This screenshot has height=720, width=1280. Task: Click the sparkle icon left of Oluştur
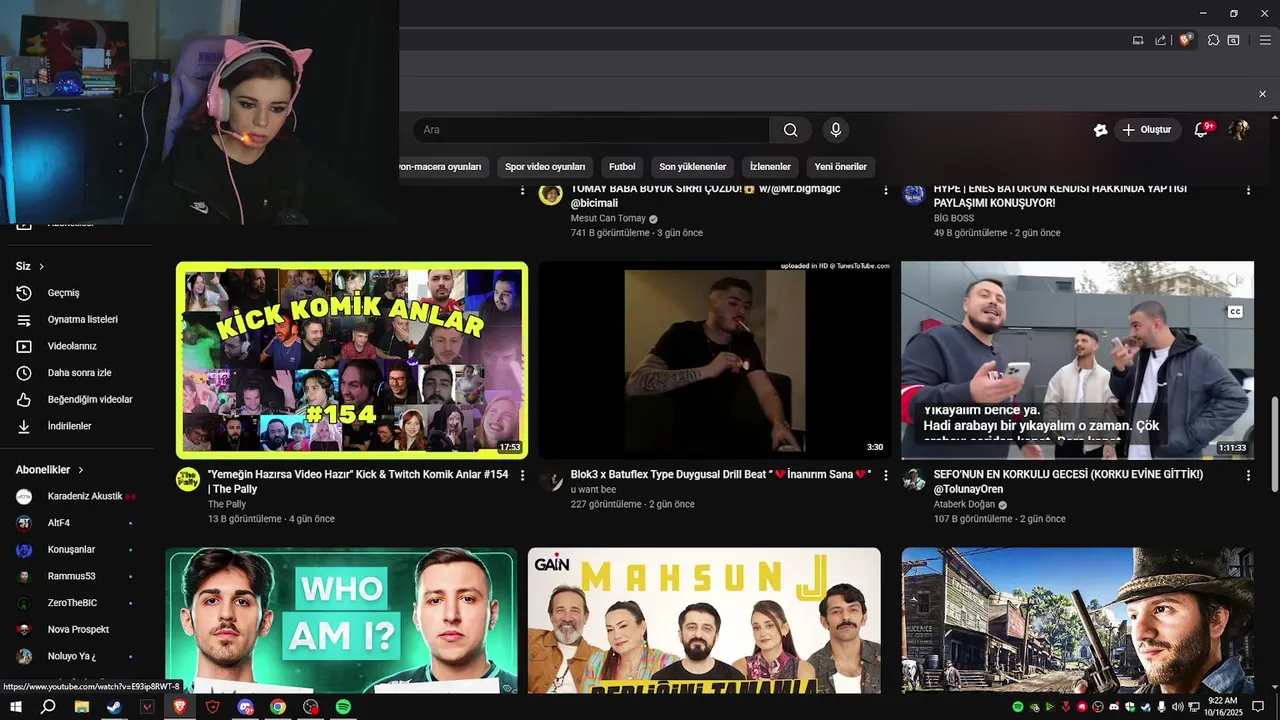[x=1101, y=130]
